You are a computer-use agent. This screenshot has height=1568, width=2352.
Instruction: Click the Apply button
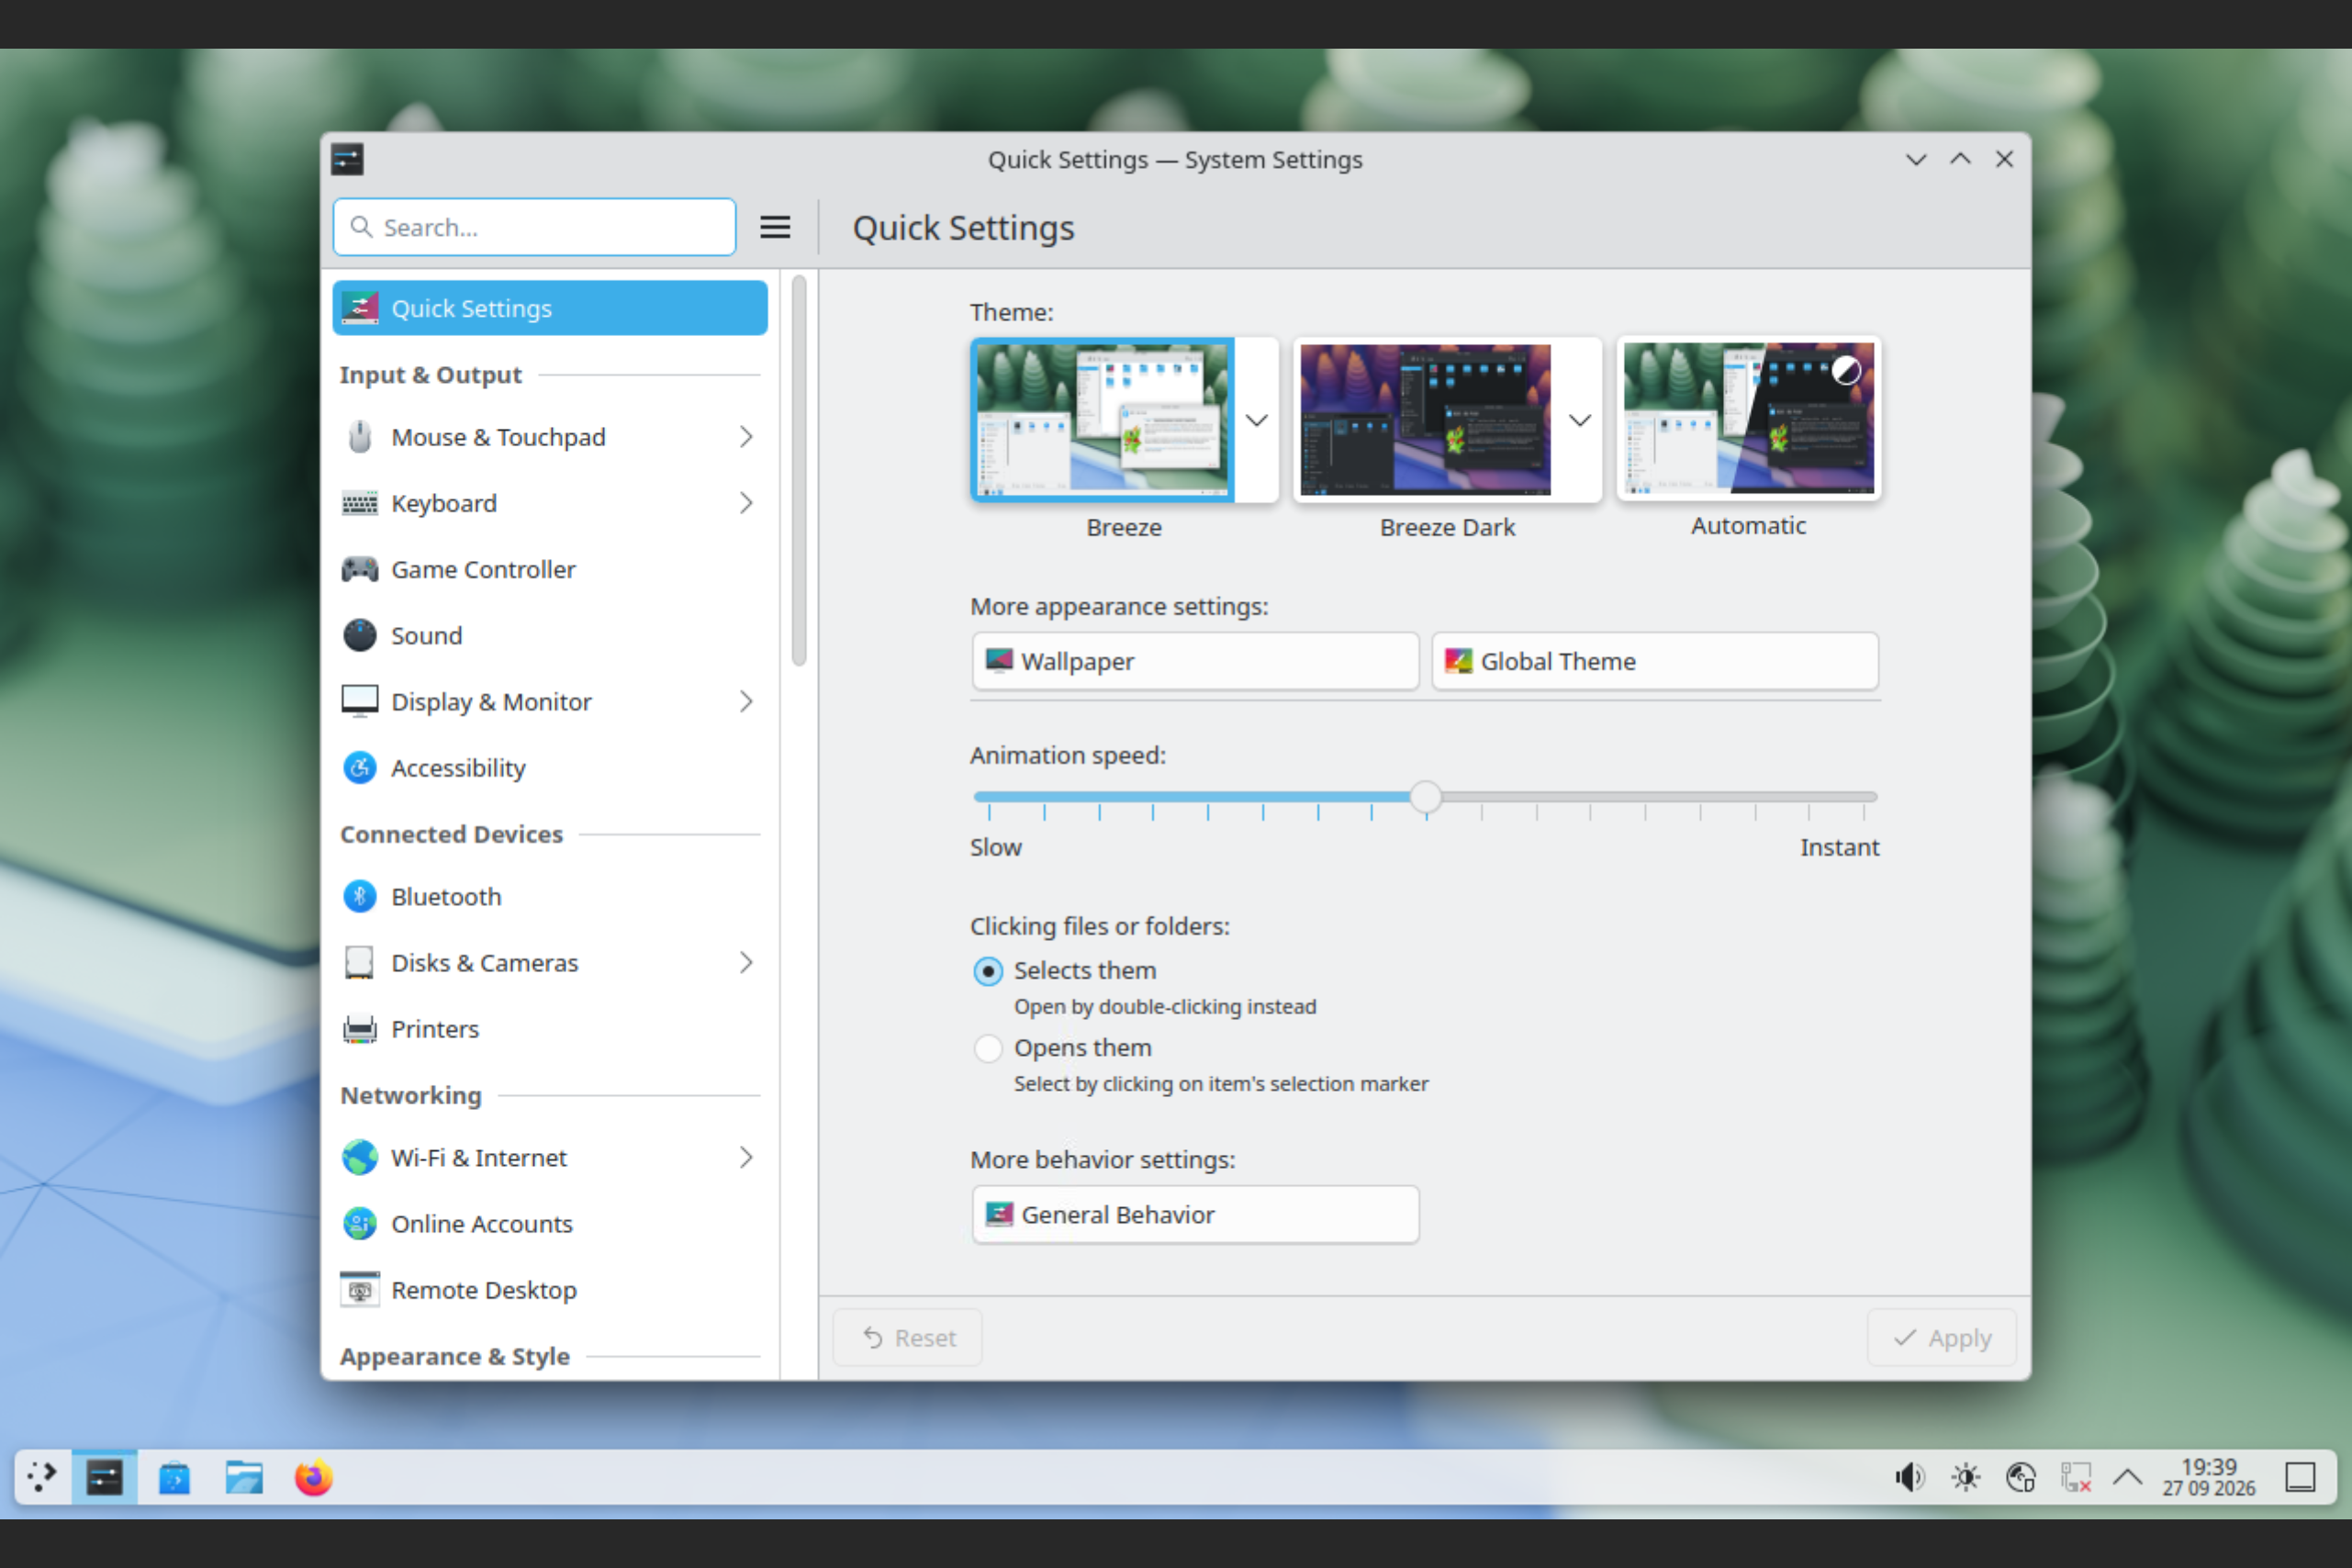(x=1941, y=1337)
